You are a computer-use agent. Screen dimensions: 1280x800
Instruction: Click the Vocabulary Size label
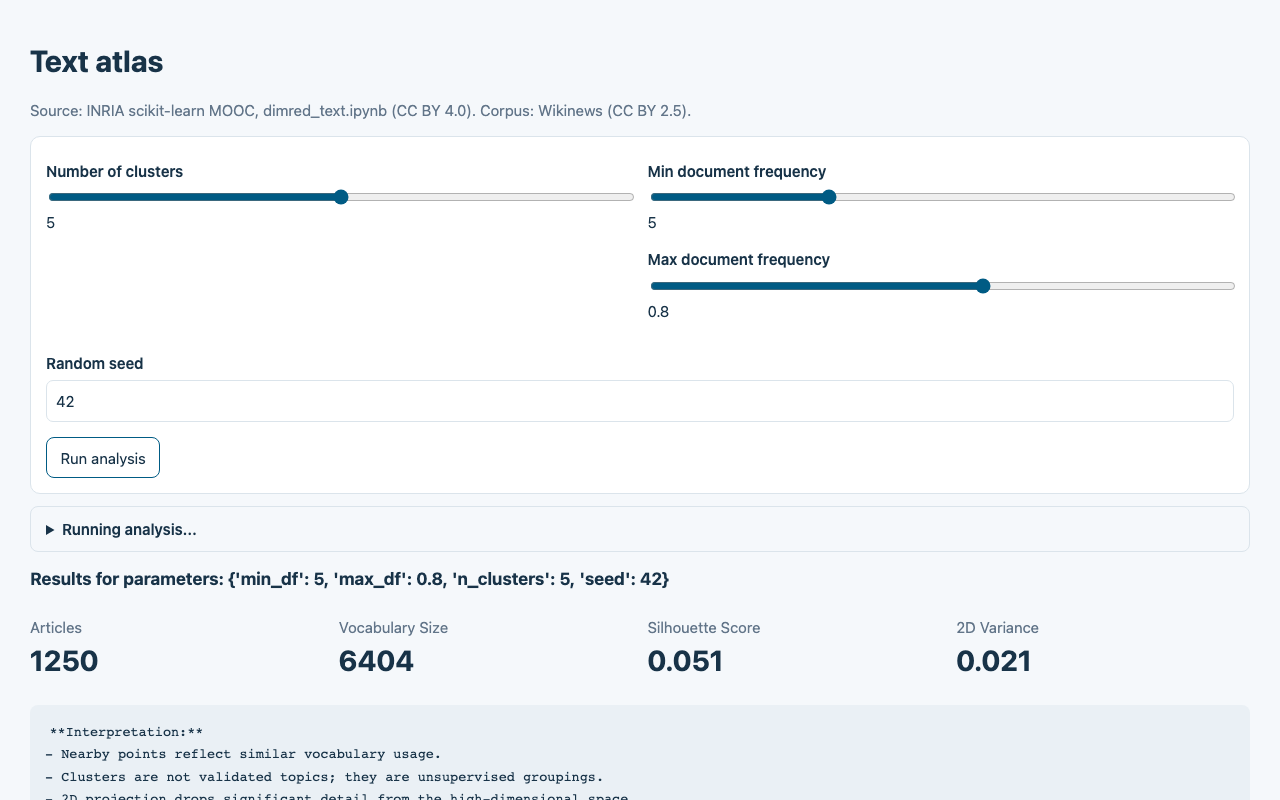[x=393, y=628]
